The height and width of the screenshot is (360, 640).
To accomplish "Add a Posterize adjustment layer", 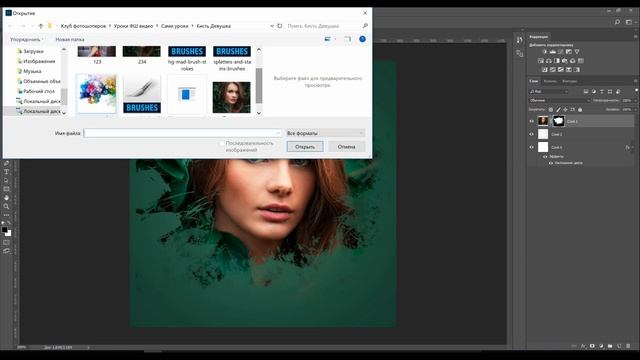I will tap(553, 70).
